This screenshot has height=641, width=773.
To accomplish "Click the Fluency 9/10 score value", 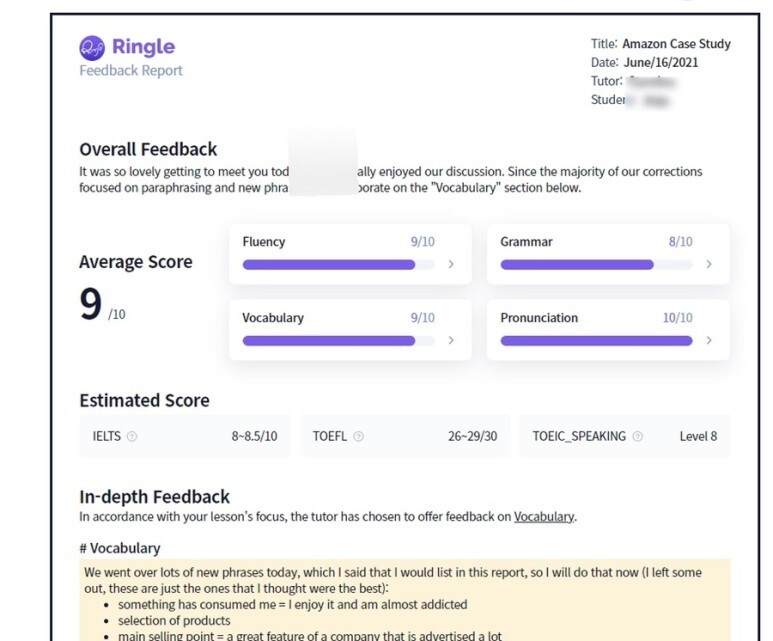I will pos(423,242).
